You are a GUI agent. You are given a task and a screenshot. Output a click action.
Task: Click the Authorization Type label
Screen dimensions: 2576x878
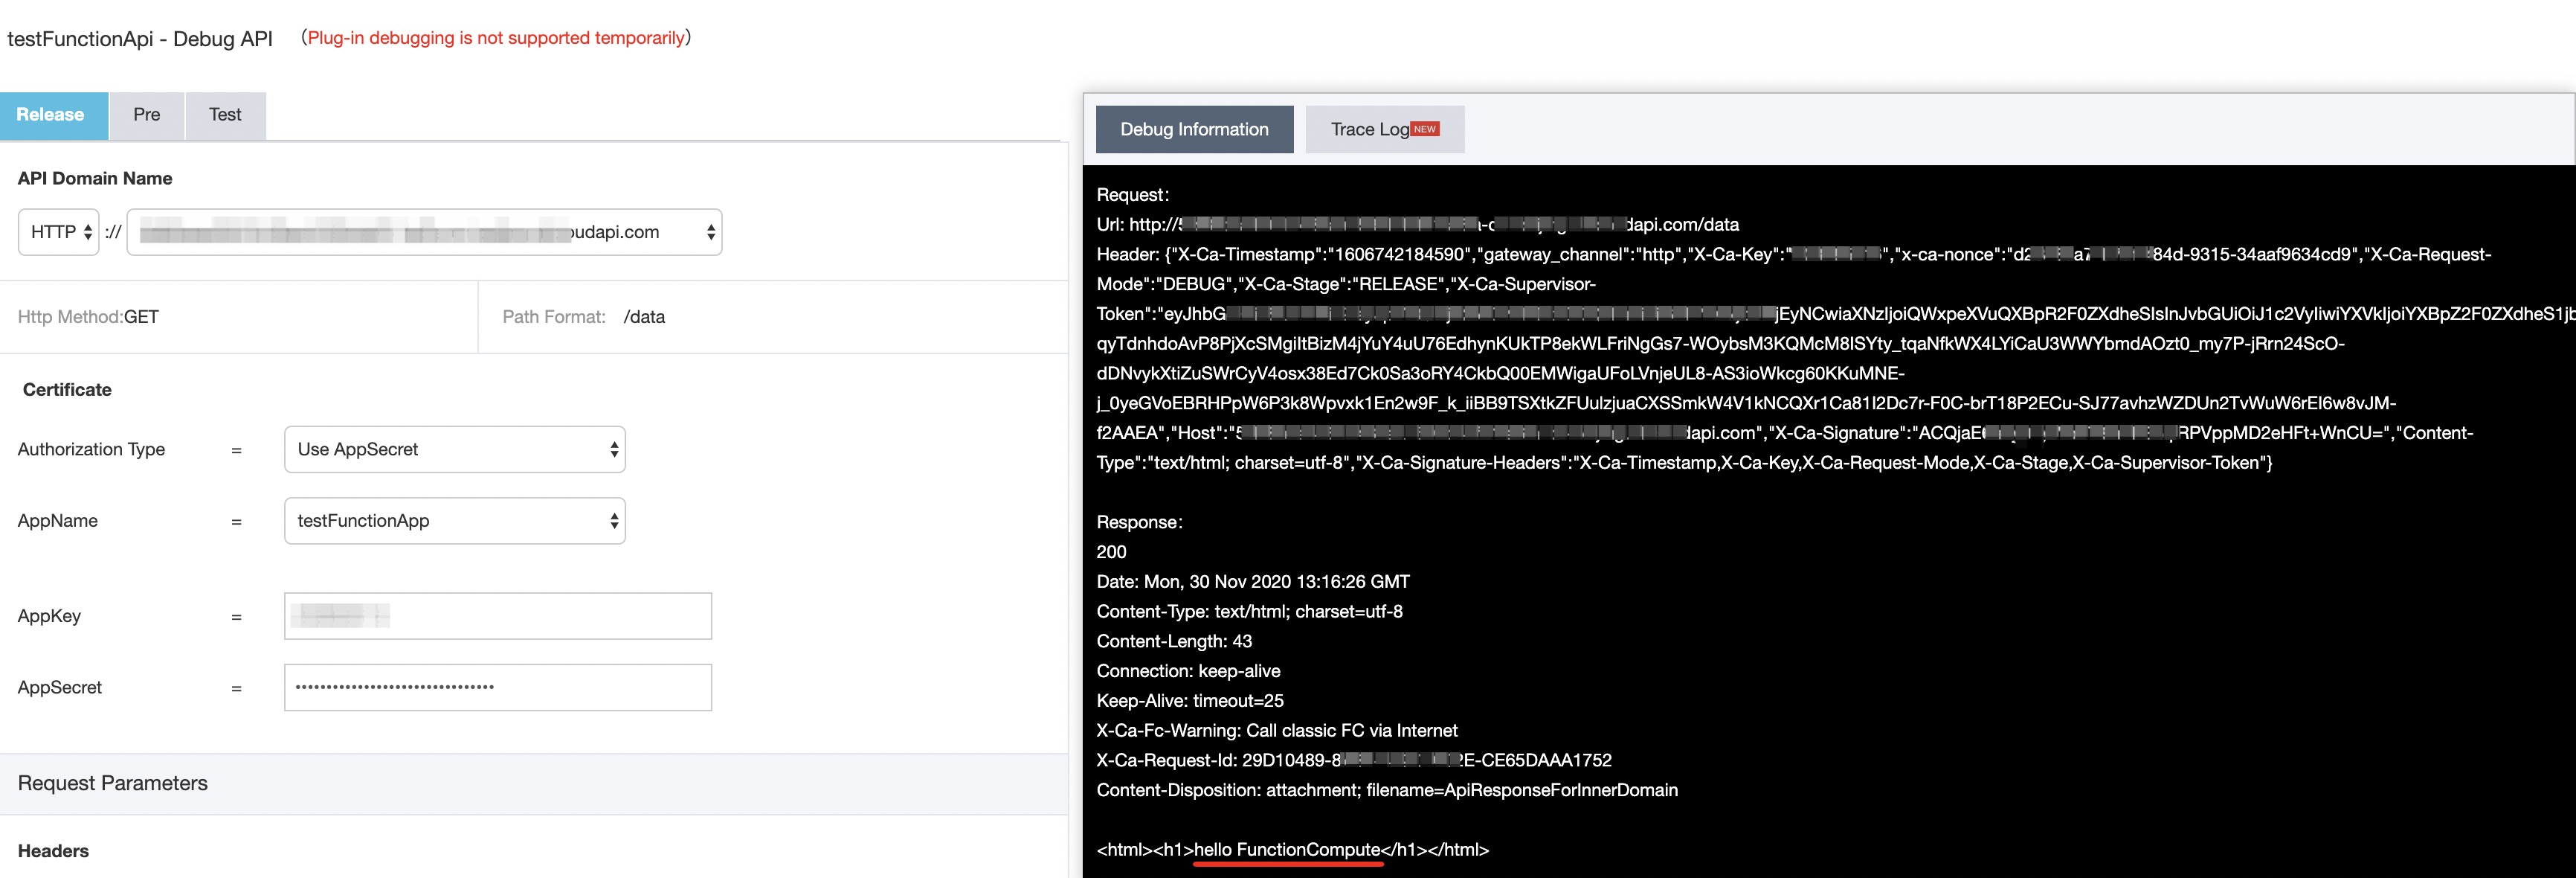[91, 450]
